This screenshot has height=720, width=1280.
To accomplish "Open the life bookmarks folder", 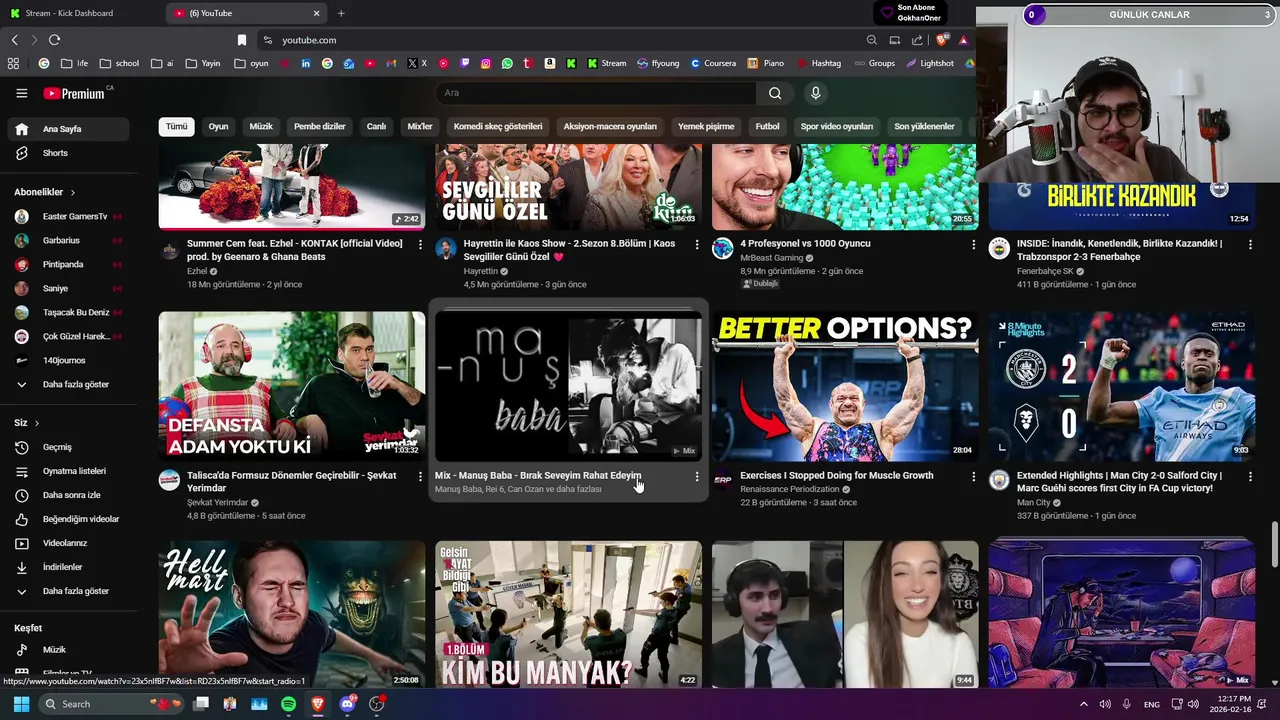I will 75,63.
